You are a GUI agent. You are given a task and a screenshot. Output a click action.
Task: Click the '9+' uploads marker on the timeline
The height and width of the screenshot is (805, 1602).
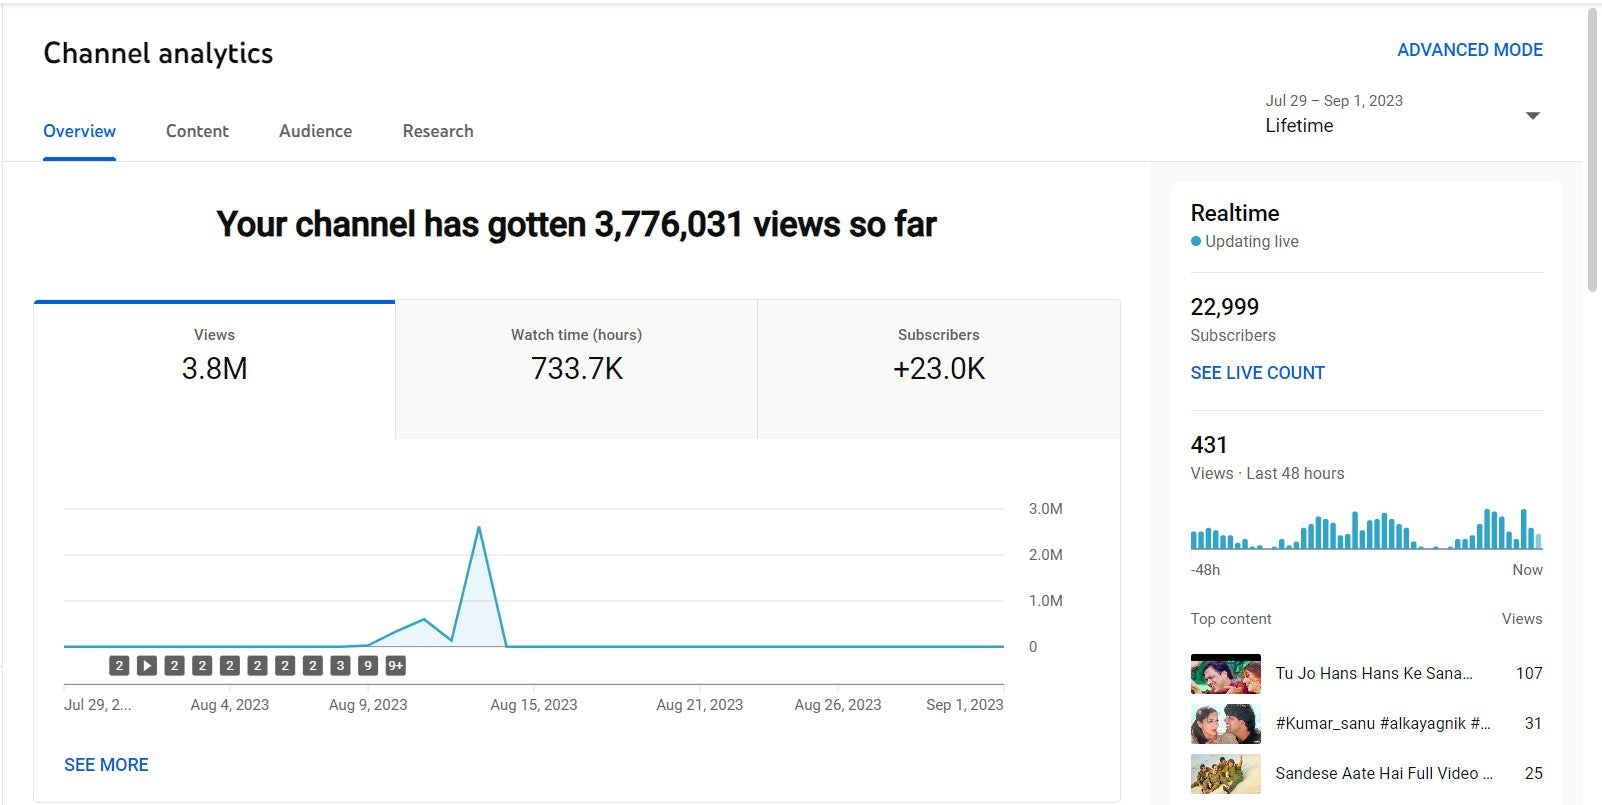pos(396,665)
